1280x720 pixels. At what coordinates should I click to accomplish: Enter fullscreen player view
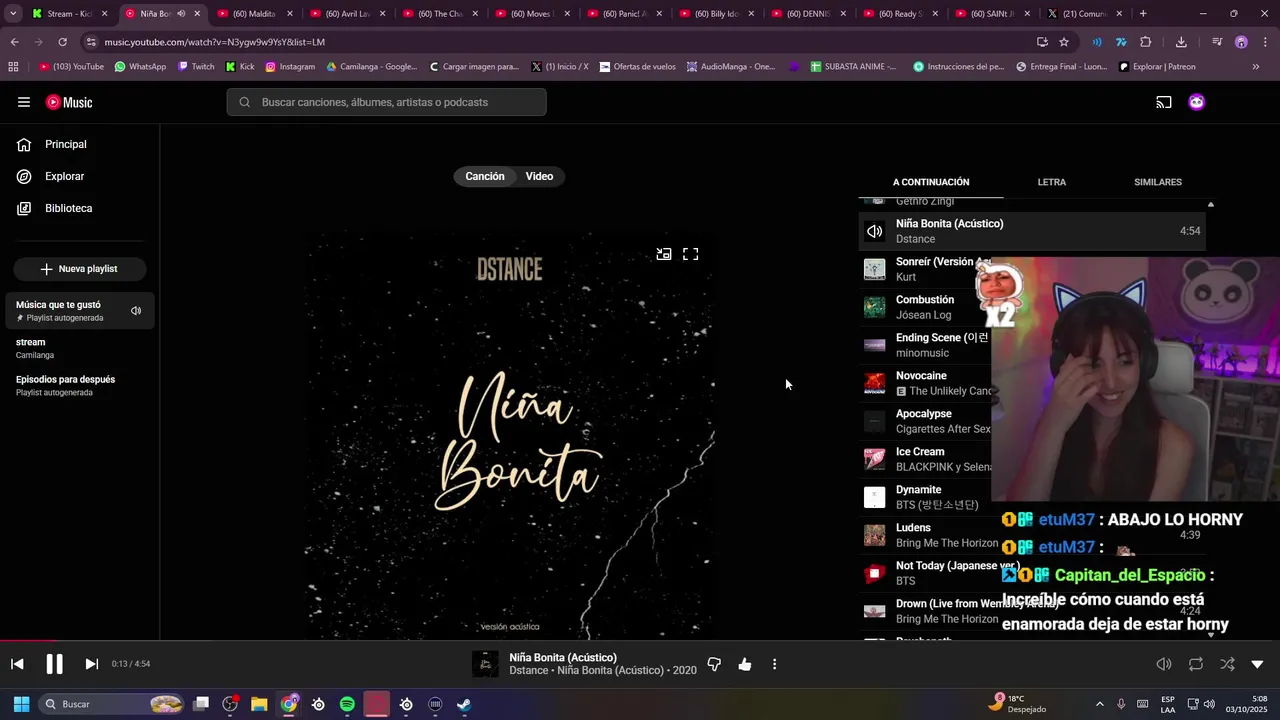690,254
